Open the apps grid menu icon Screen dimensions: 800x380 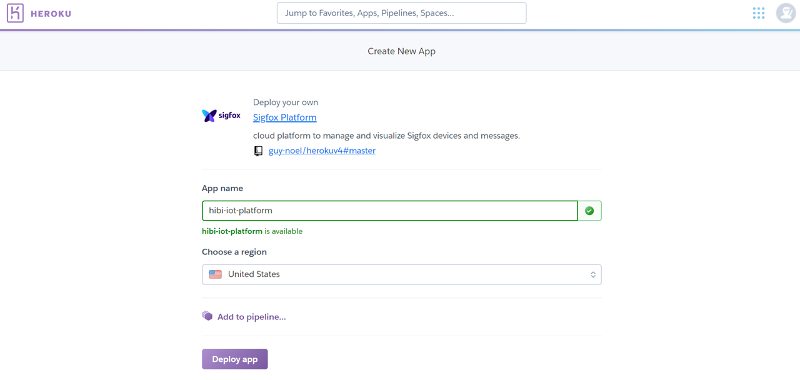point(758,13)
